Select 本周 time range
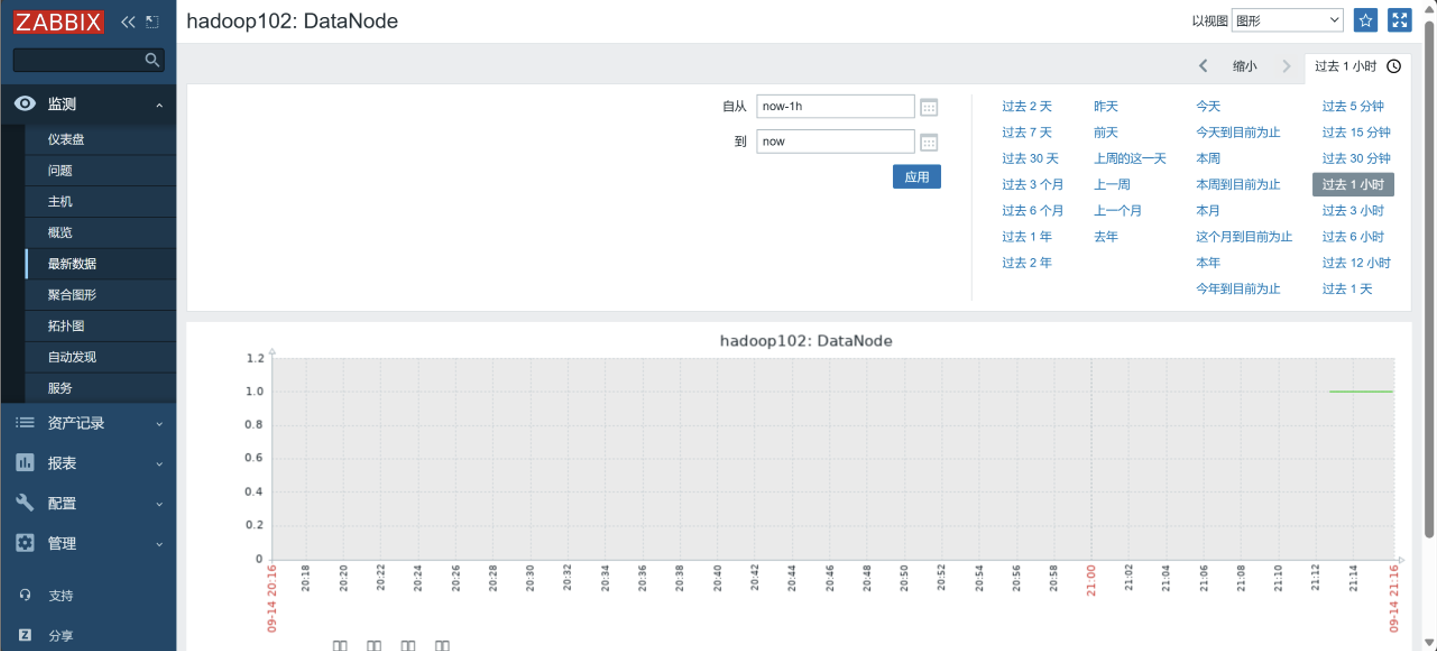Viewport: 1437px width, 651px height. (1208, 158)
